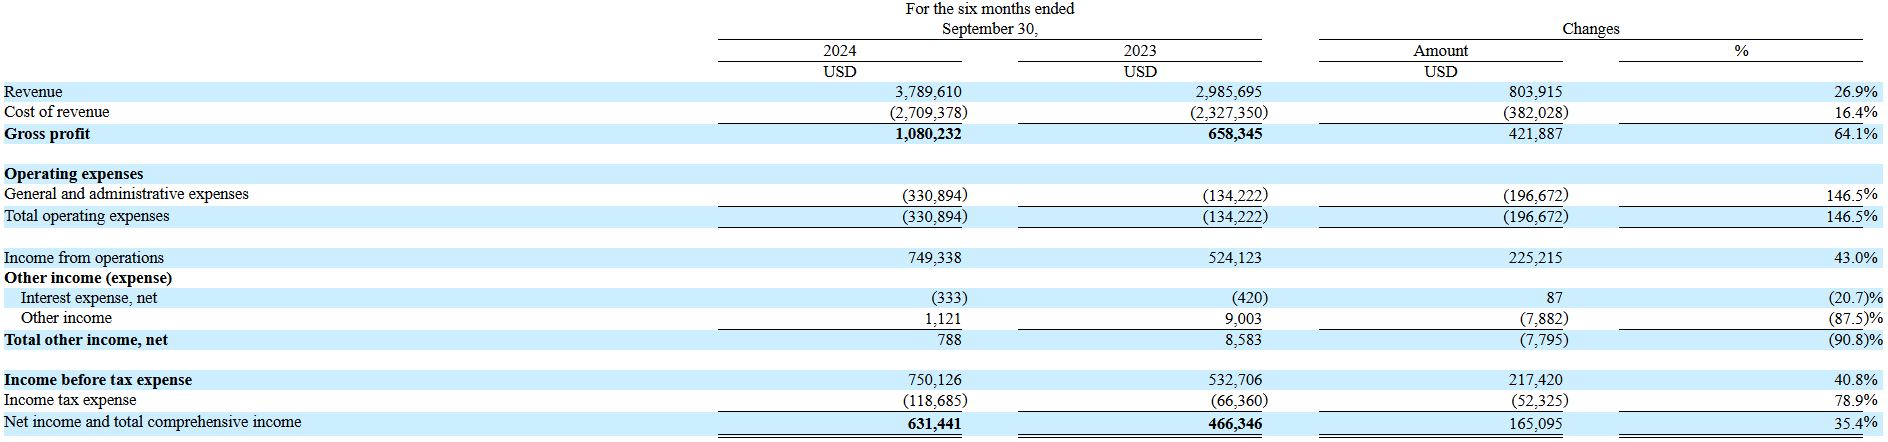Screen dimensions: 1888x442
Task: Select the Total operating expenses label
Action: (x=87, y=216)
